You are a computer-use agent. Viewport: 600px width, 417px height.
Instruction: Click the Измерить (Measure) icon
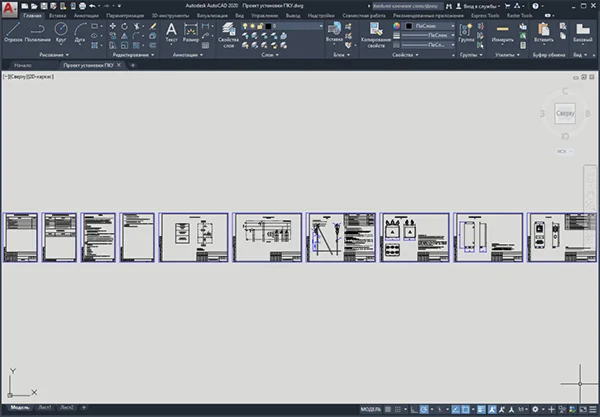click(x=502, y=32)
